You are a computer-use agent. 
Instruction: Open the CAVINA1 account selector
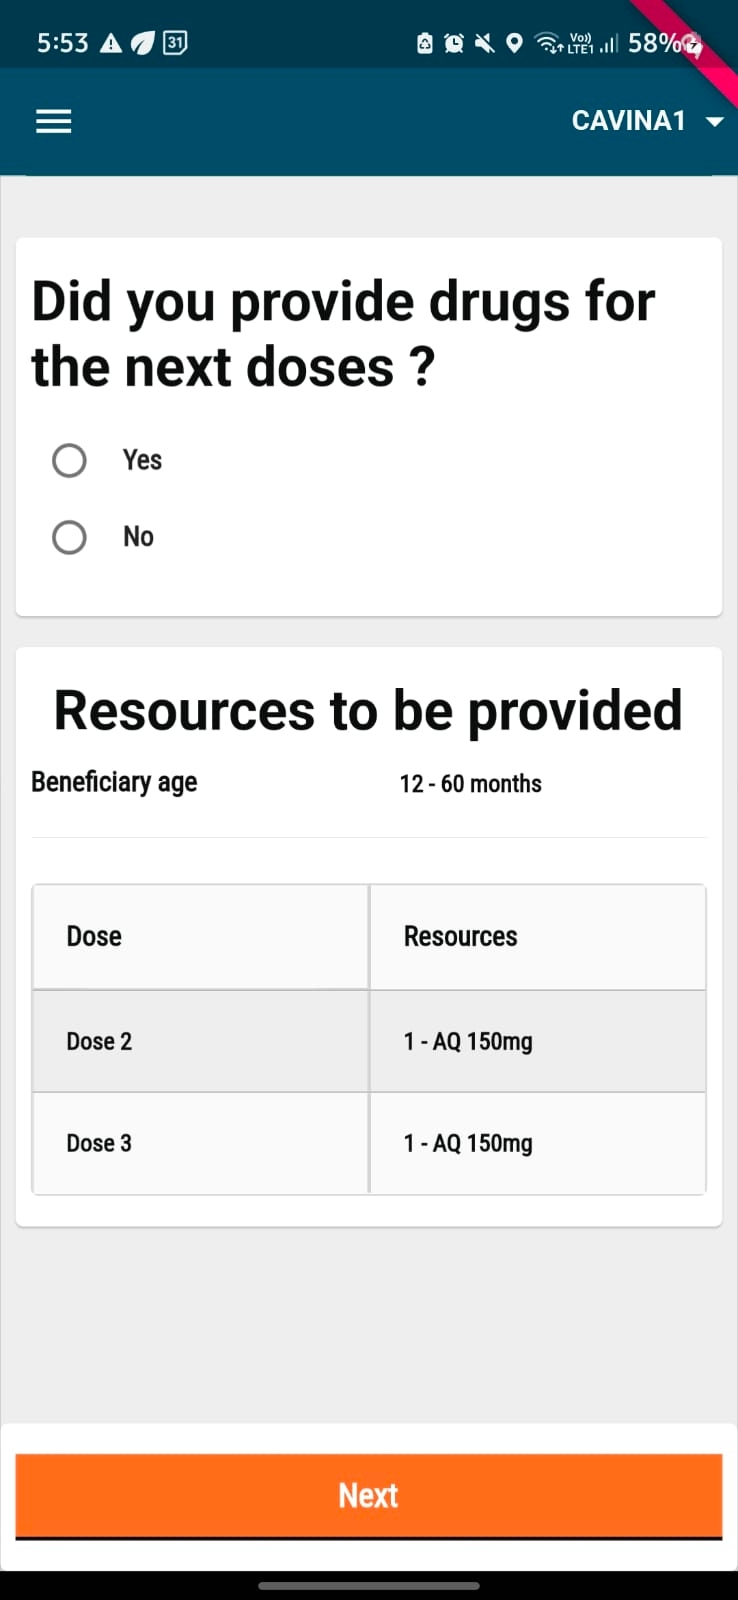tap(629, 121)
